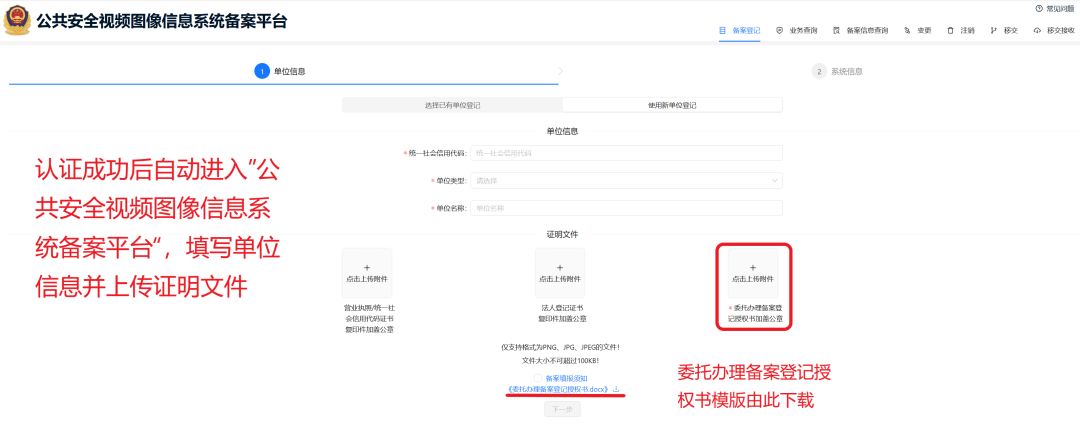Screen dimensions: 1080x436
Task: Select the 备案登记 menu item
Action: pyautogui.click(x=740, y=30)
